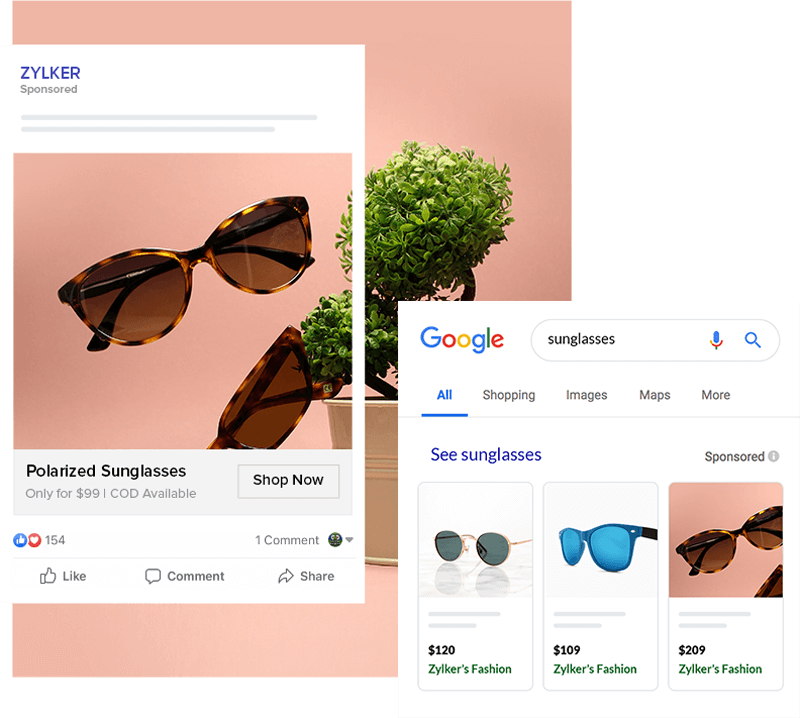Click the Google logo
The width and height of the screenshot is (800, 718).
coord(462,339)
